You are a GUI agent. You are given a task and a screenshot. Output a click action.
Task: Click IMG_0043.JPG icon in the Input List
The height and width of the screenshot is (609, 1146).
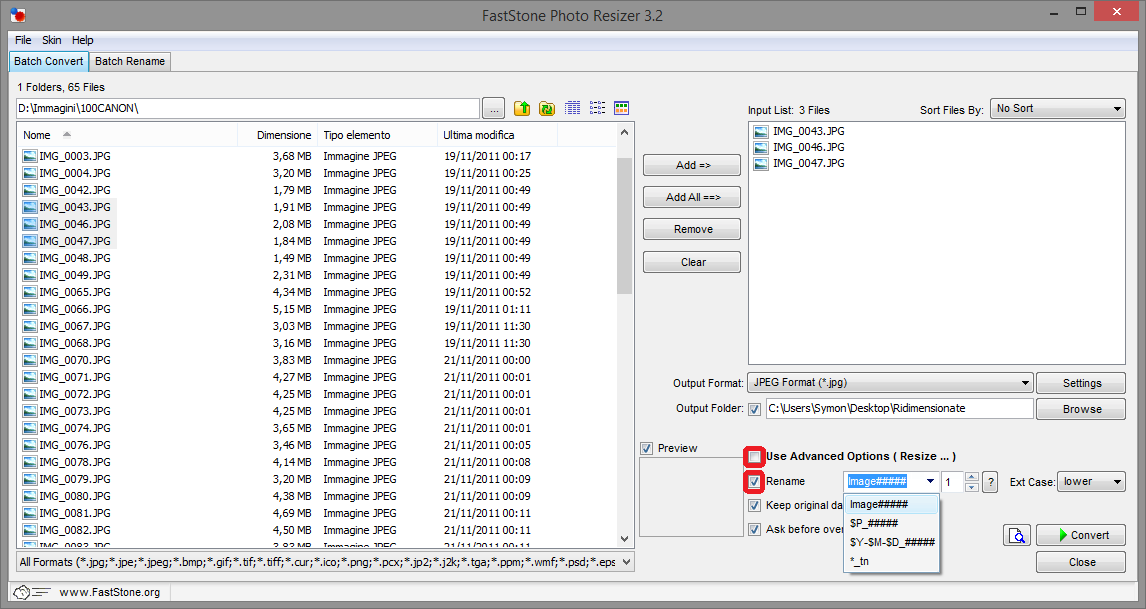click(761, 132)
